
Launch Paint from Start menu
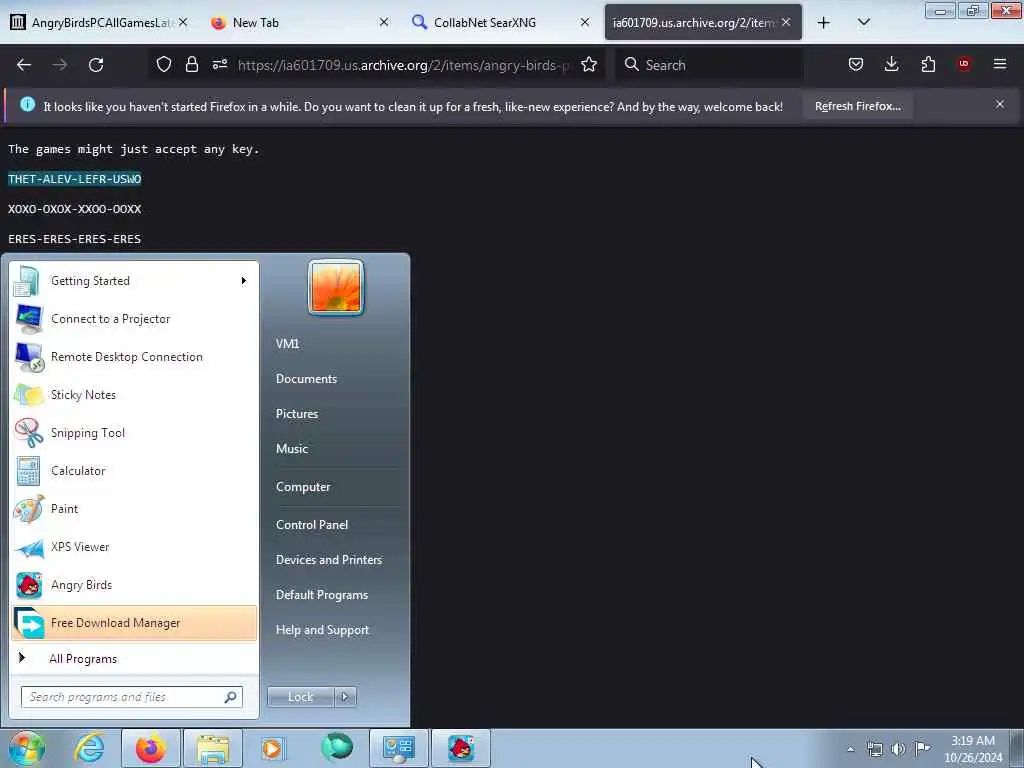pos(134,509)
